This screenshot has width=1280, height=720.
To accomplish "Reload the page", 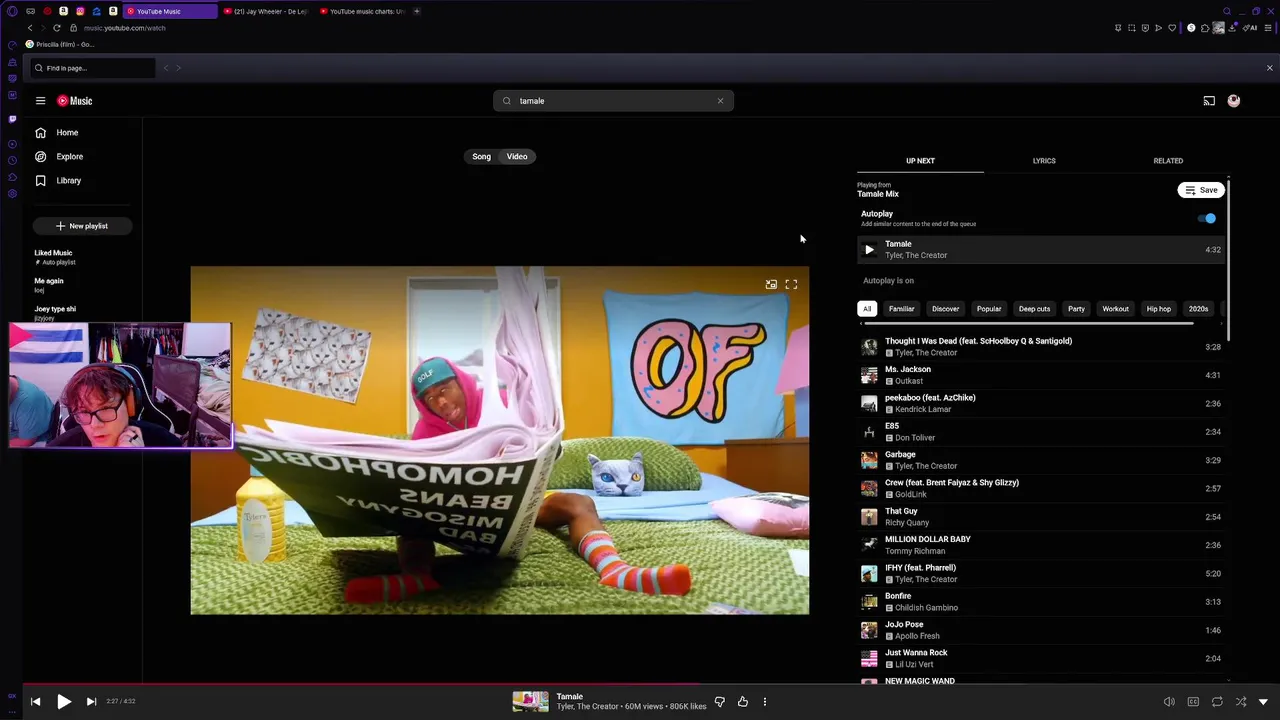I will 56,28.
